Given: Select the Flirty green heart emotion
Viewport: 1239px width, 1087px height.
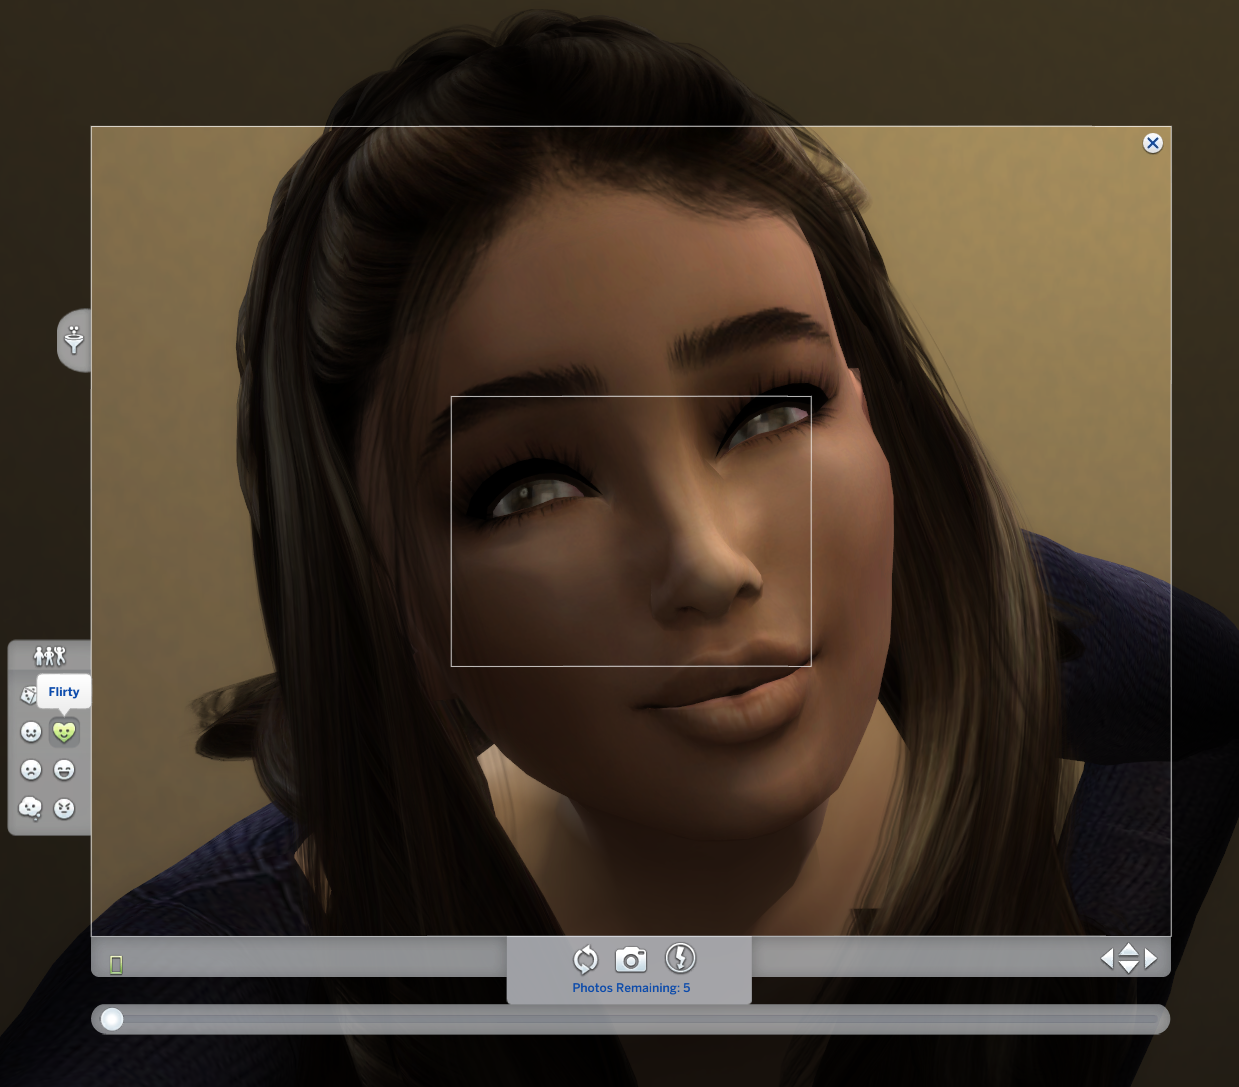Looking at the screenshot, I should pyautogui.click(x=64, y=732).
